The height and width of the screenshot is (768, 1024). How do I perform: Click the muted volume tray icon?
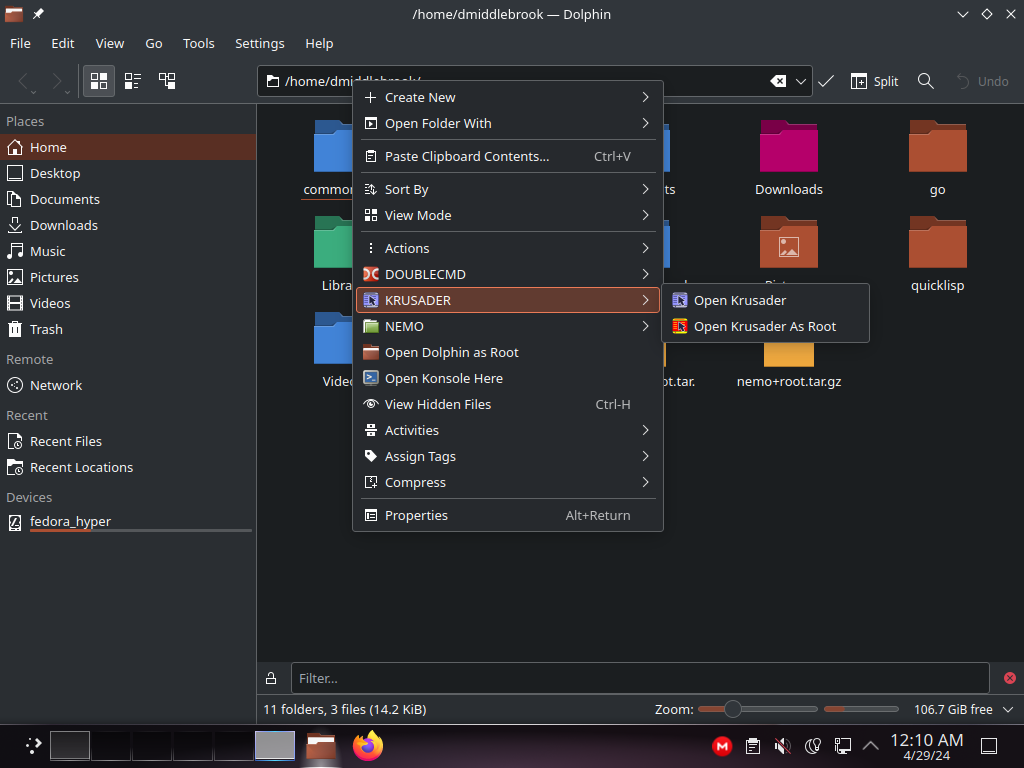pos(782,746)
